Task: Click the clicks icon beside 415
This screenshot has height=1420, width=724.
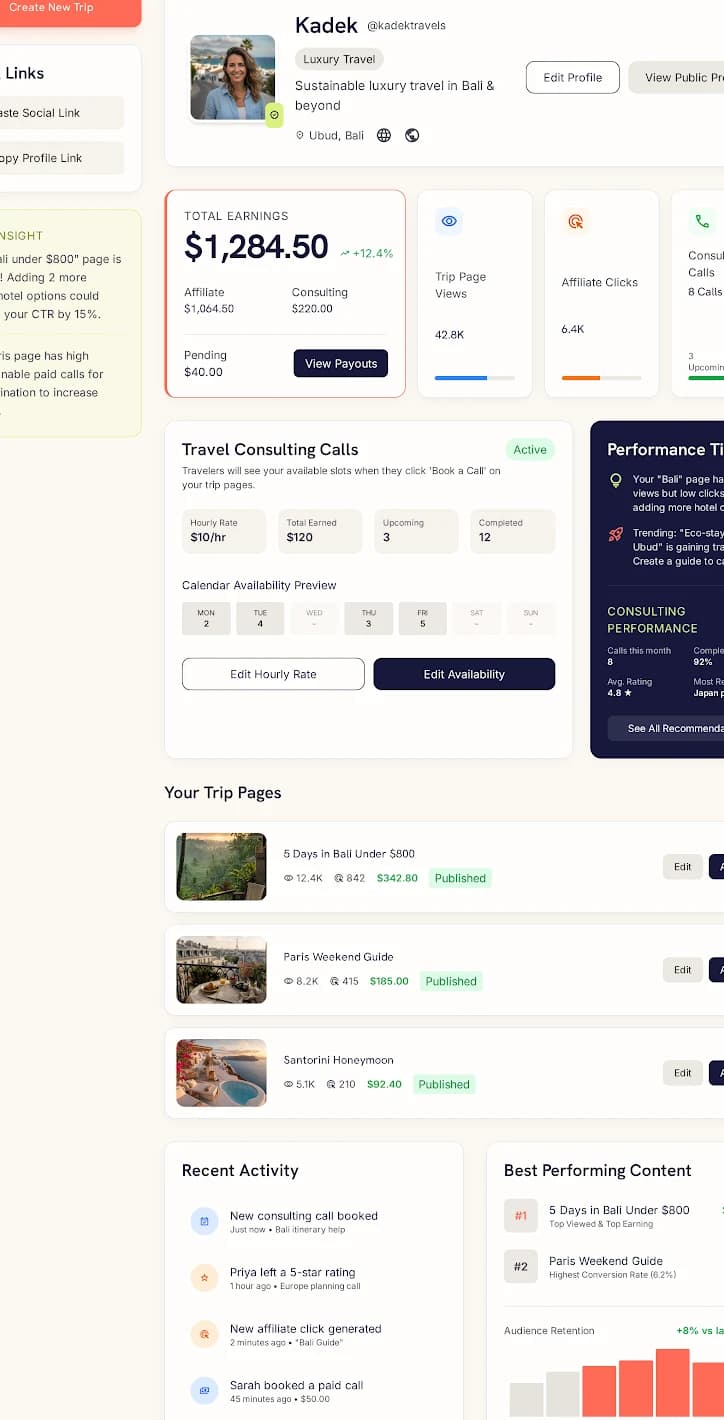Action: pyautogui.click(x=334, y=981)
